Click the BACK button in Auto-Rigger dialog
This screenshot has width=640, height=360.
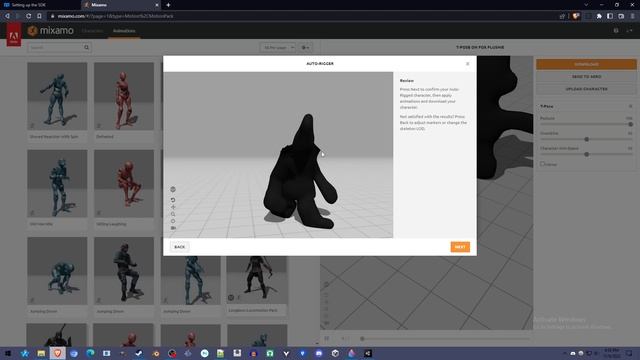tap(180, 247)
